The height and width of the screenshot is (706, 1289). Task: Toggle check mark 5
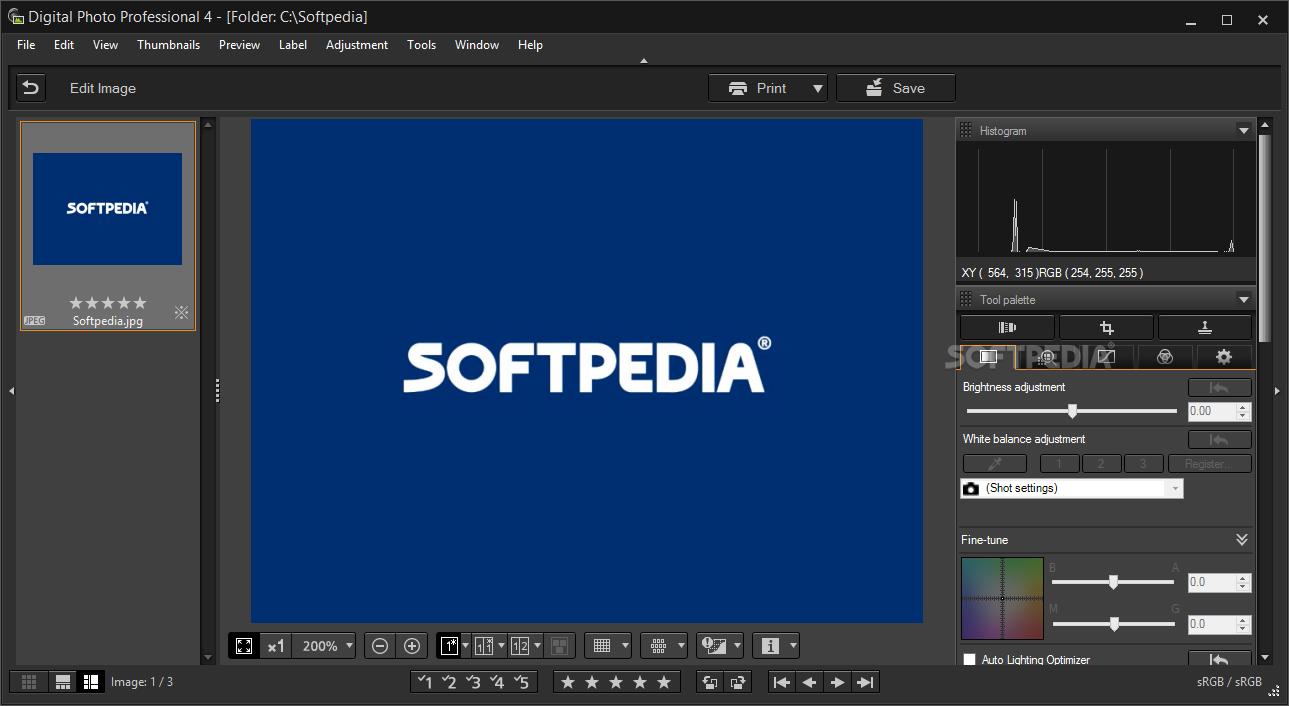[x=523, y=682]
